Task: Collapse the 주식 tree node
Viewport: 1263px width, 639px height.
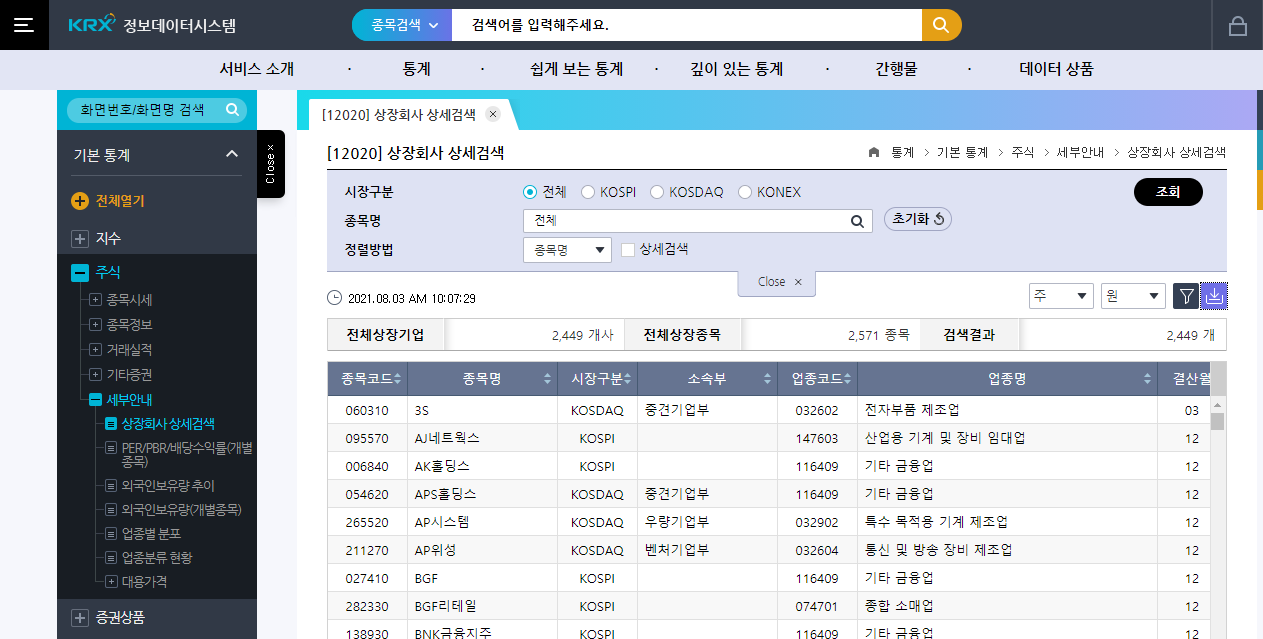Action: (x=80, y=272)
